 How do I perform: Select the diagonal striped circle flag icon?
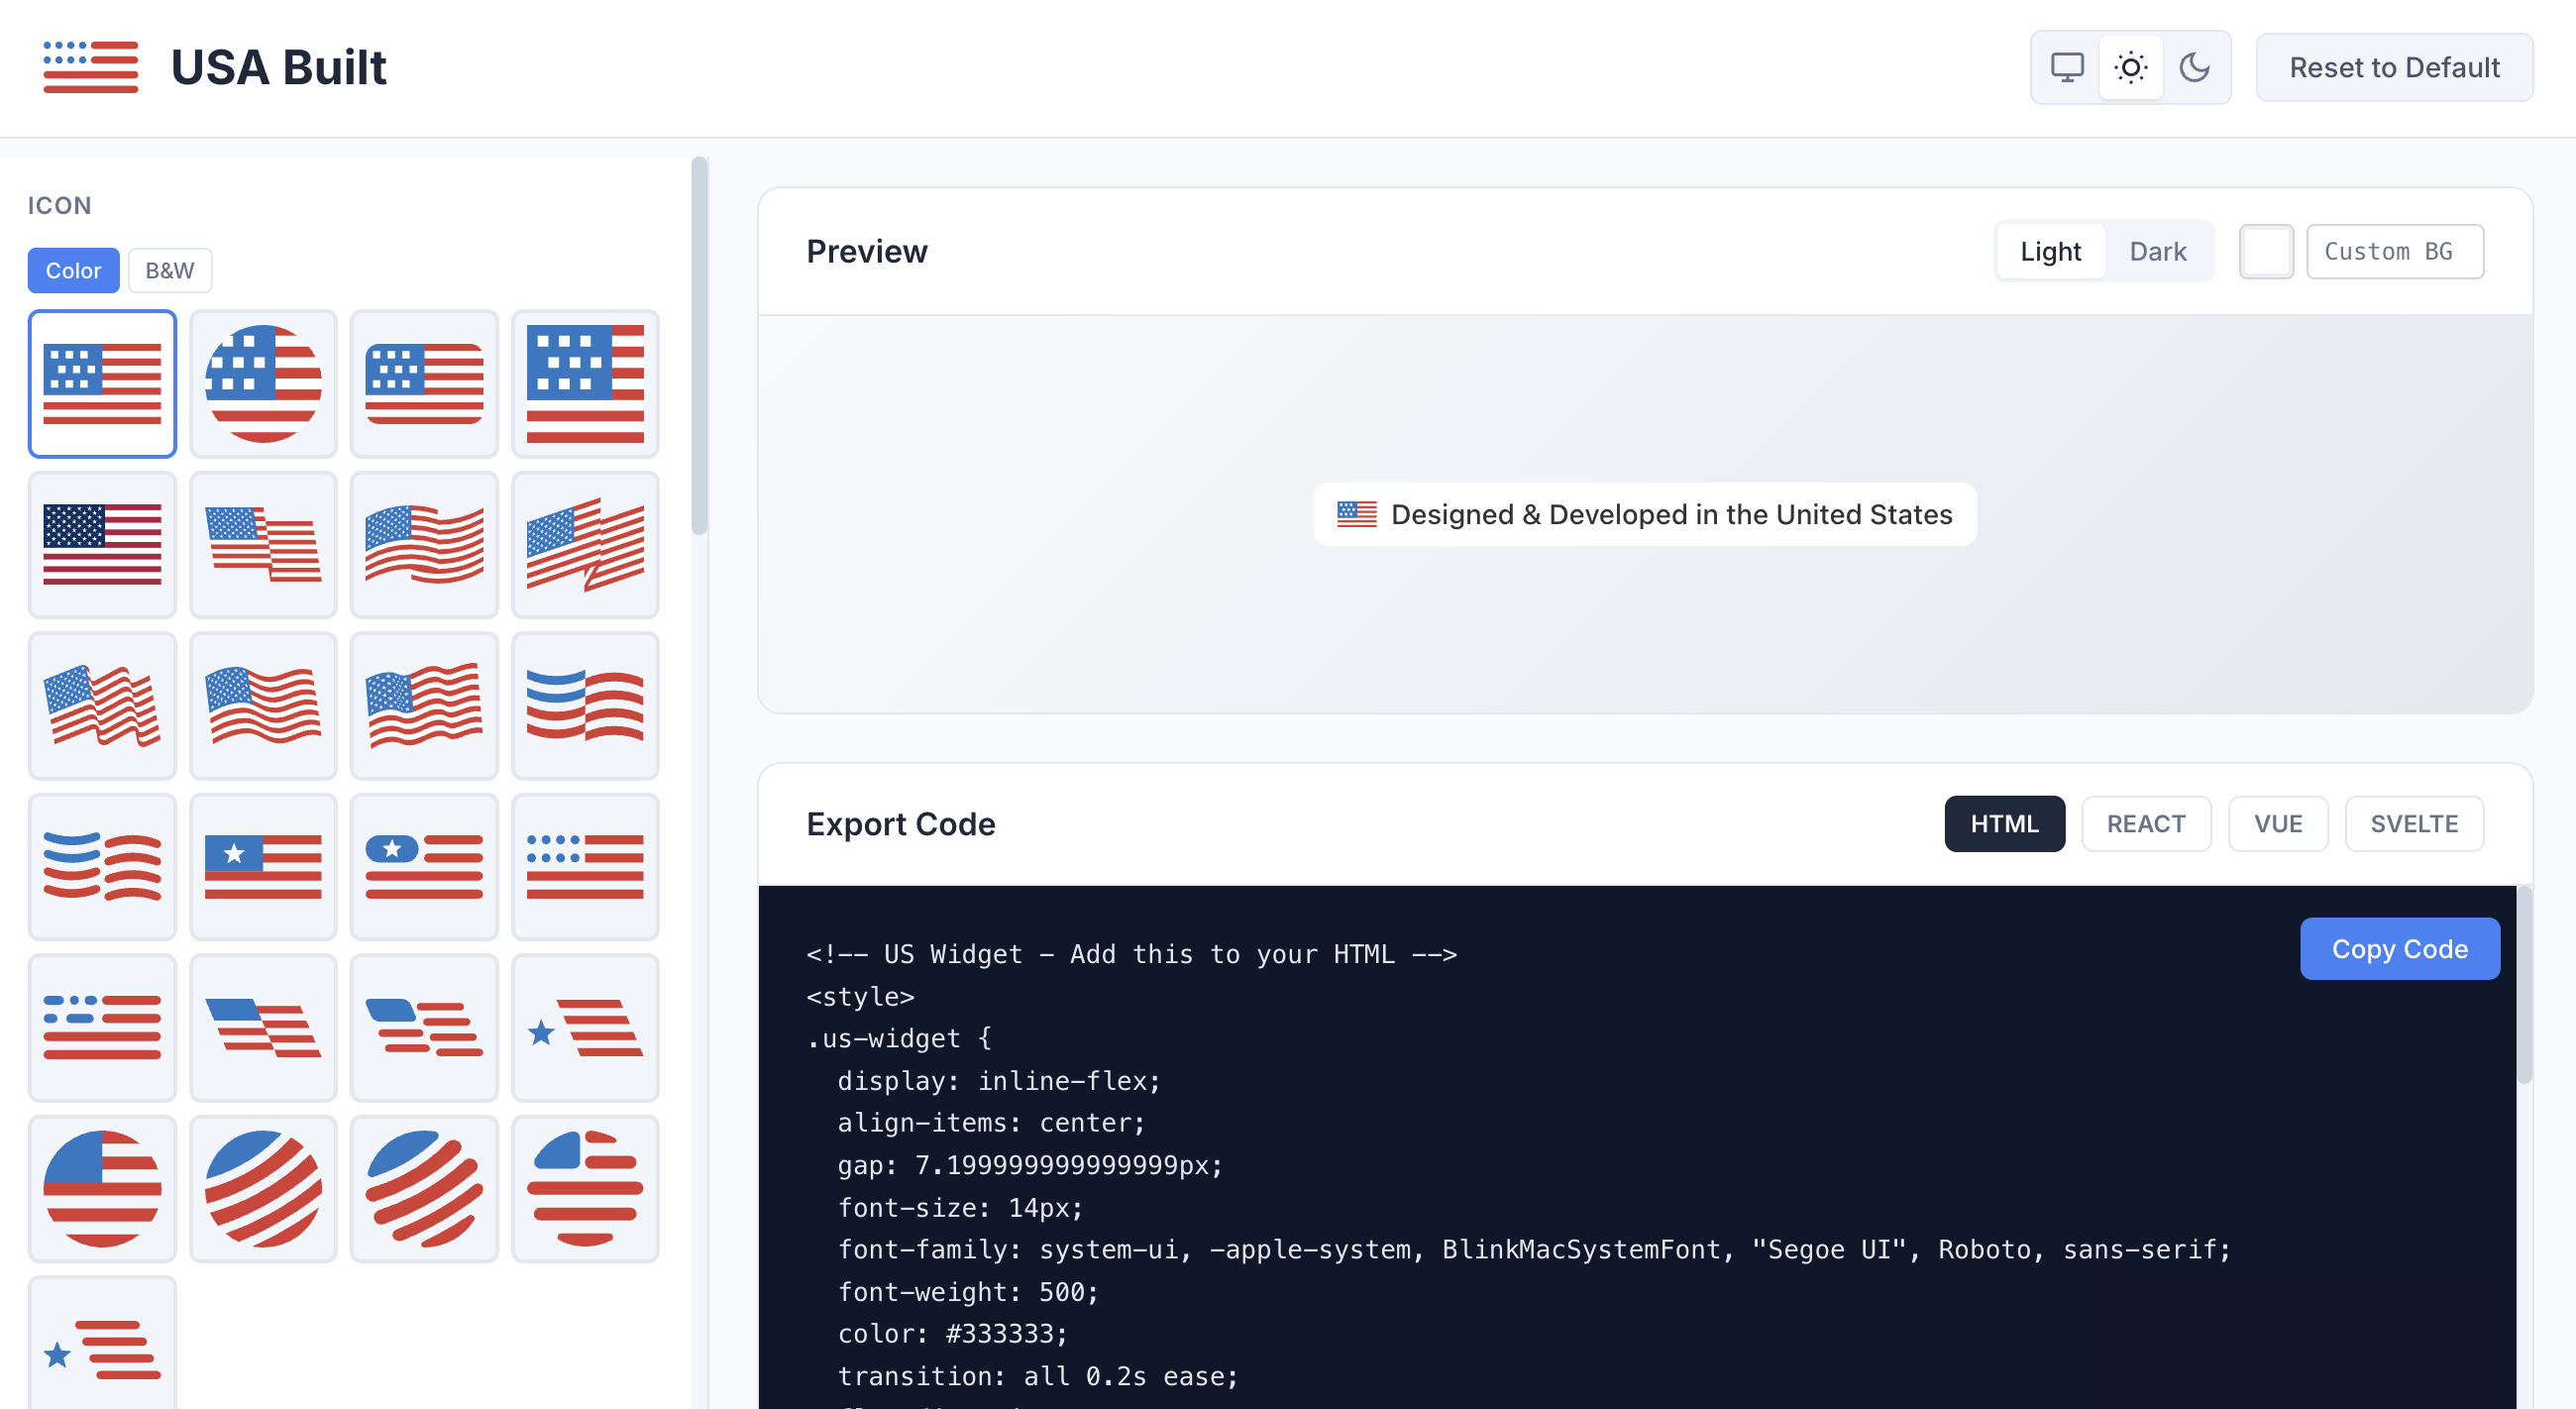coord(263,1188)
